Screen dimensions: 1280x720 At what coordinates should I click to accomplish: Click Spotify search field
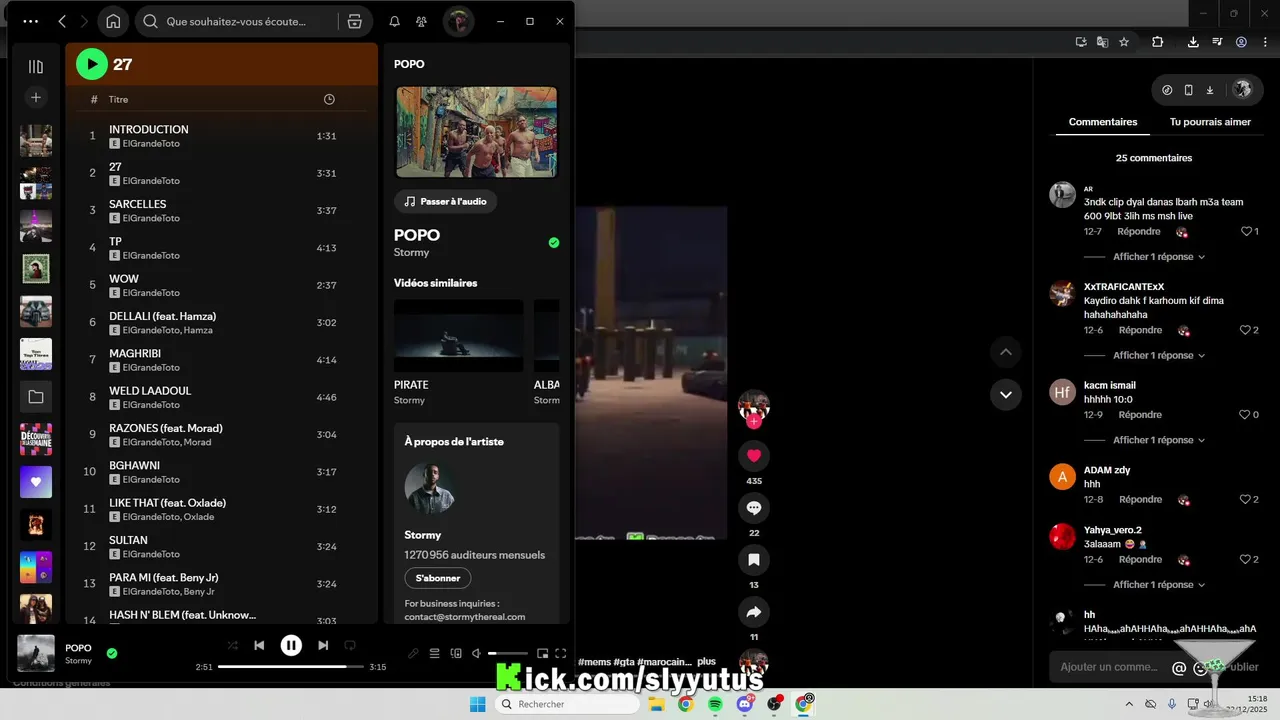236,21
